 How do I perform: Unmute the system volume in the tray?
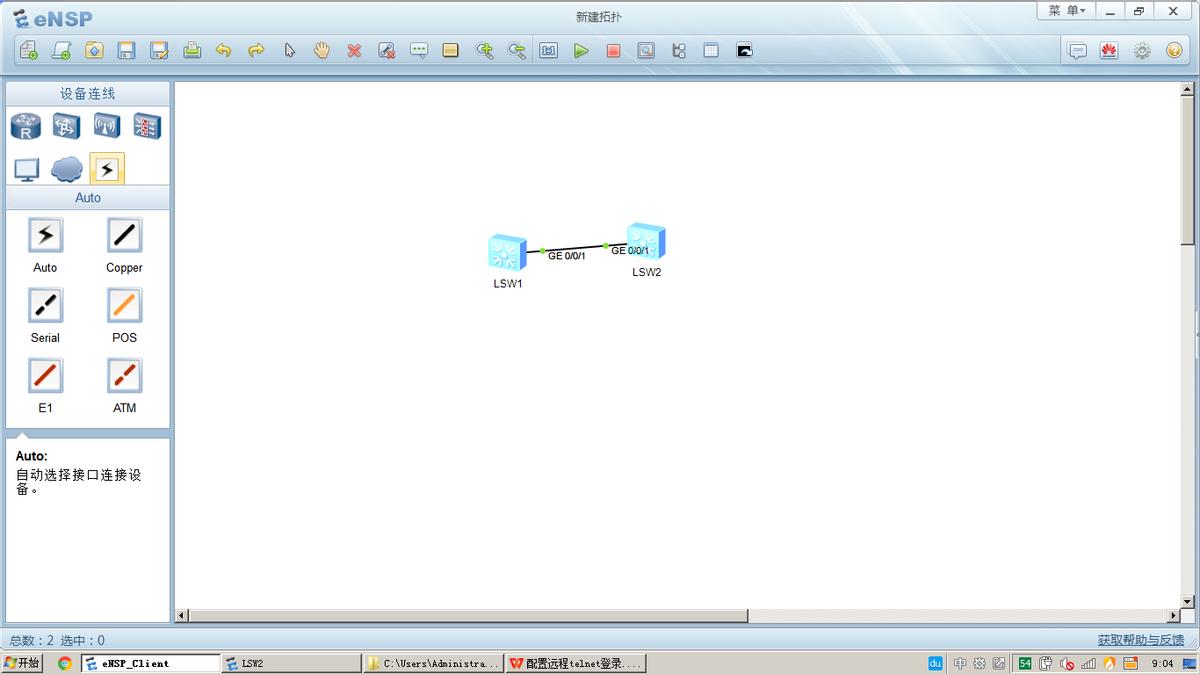point(1069,663)
